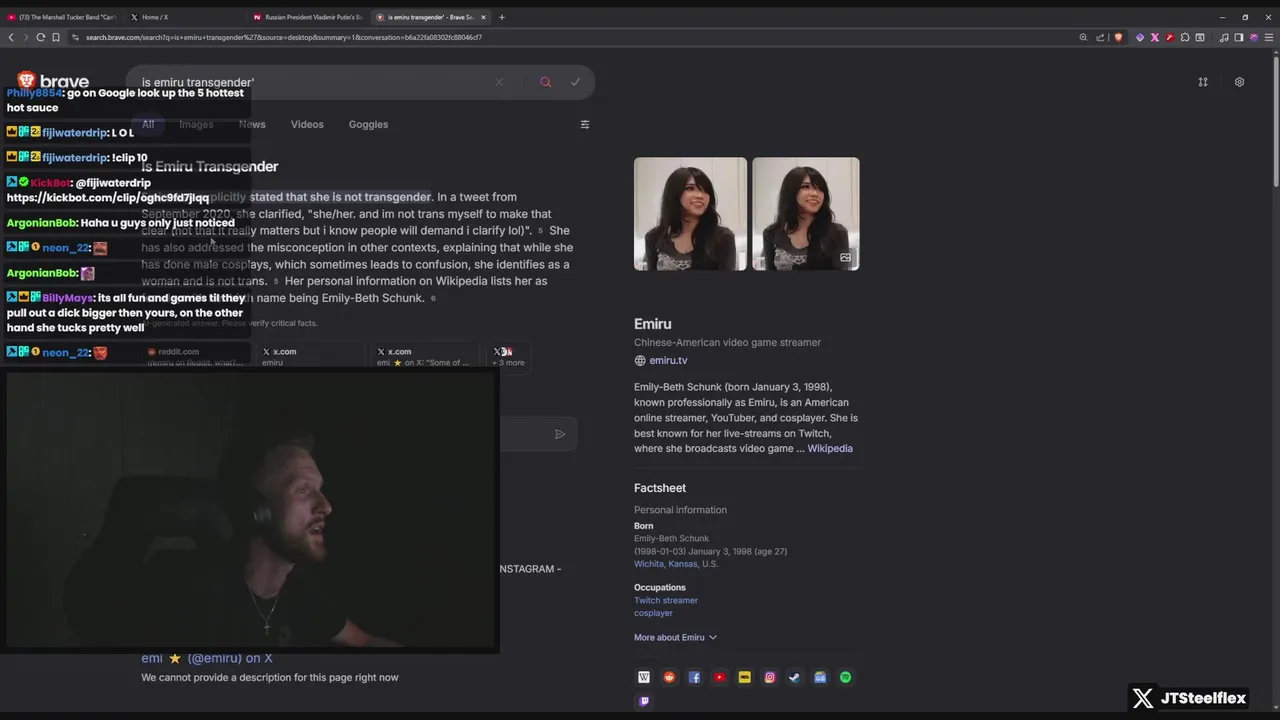Click the browser address bar URL

point(284,37)
